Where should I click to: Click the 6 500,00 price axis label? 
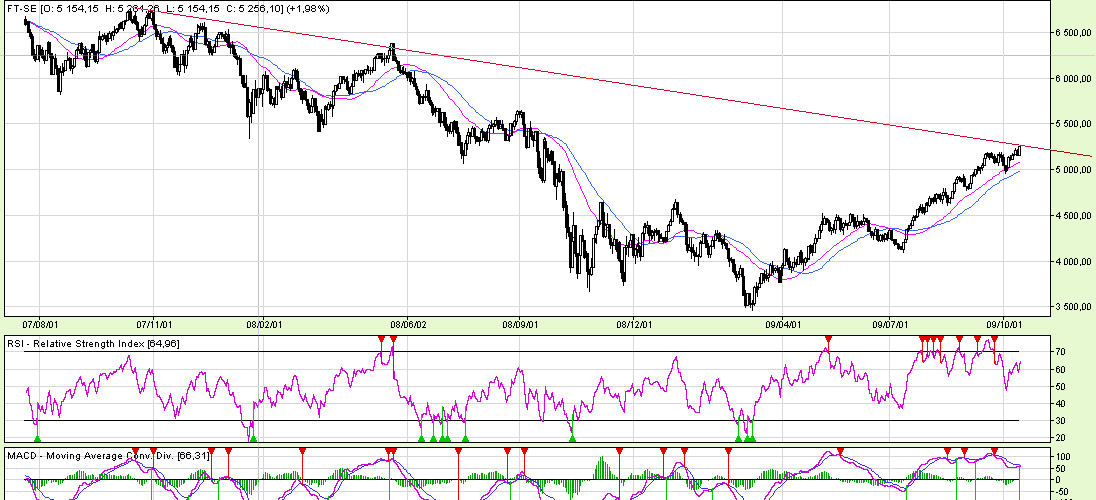tap(1072, 32)
